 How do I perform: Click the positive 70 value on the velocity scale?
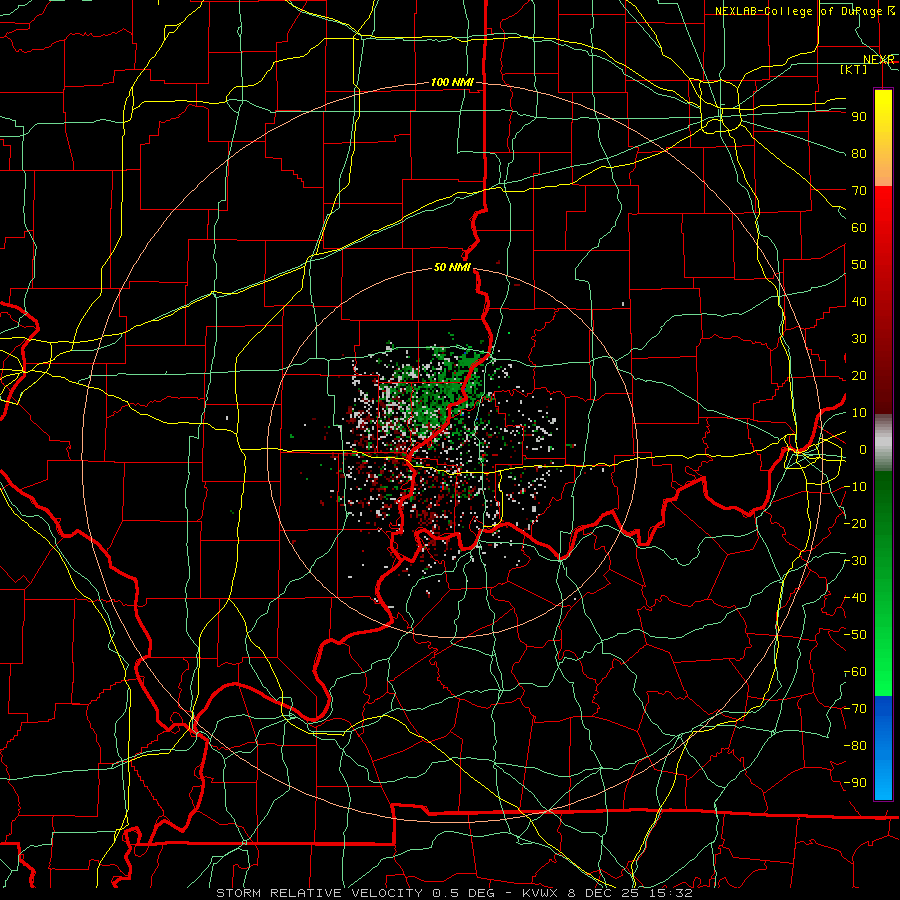(x=859, y=191)
